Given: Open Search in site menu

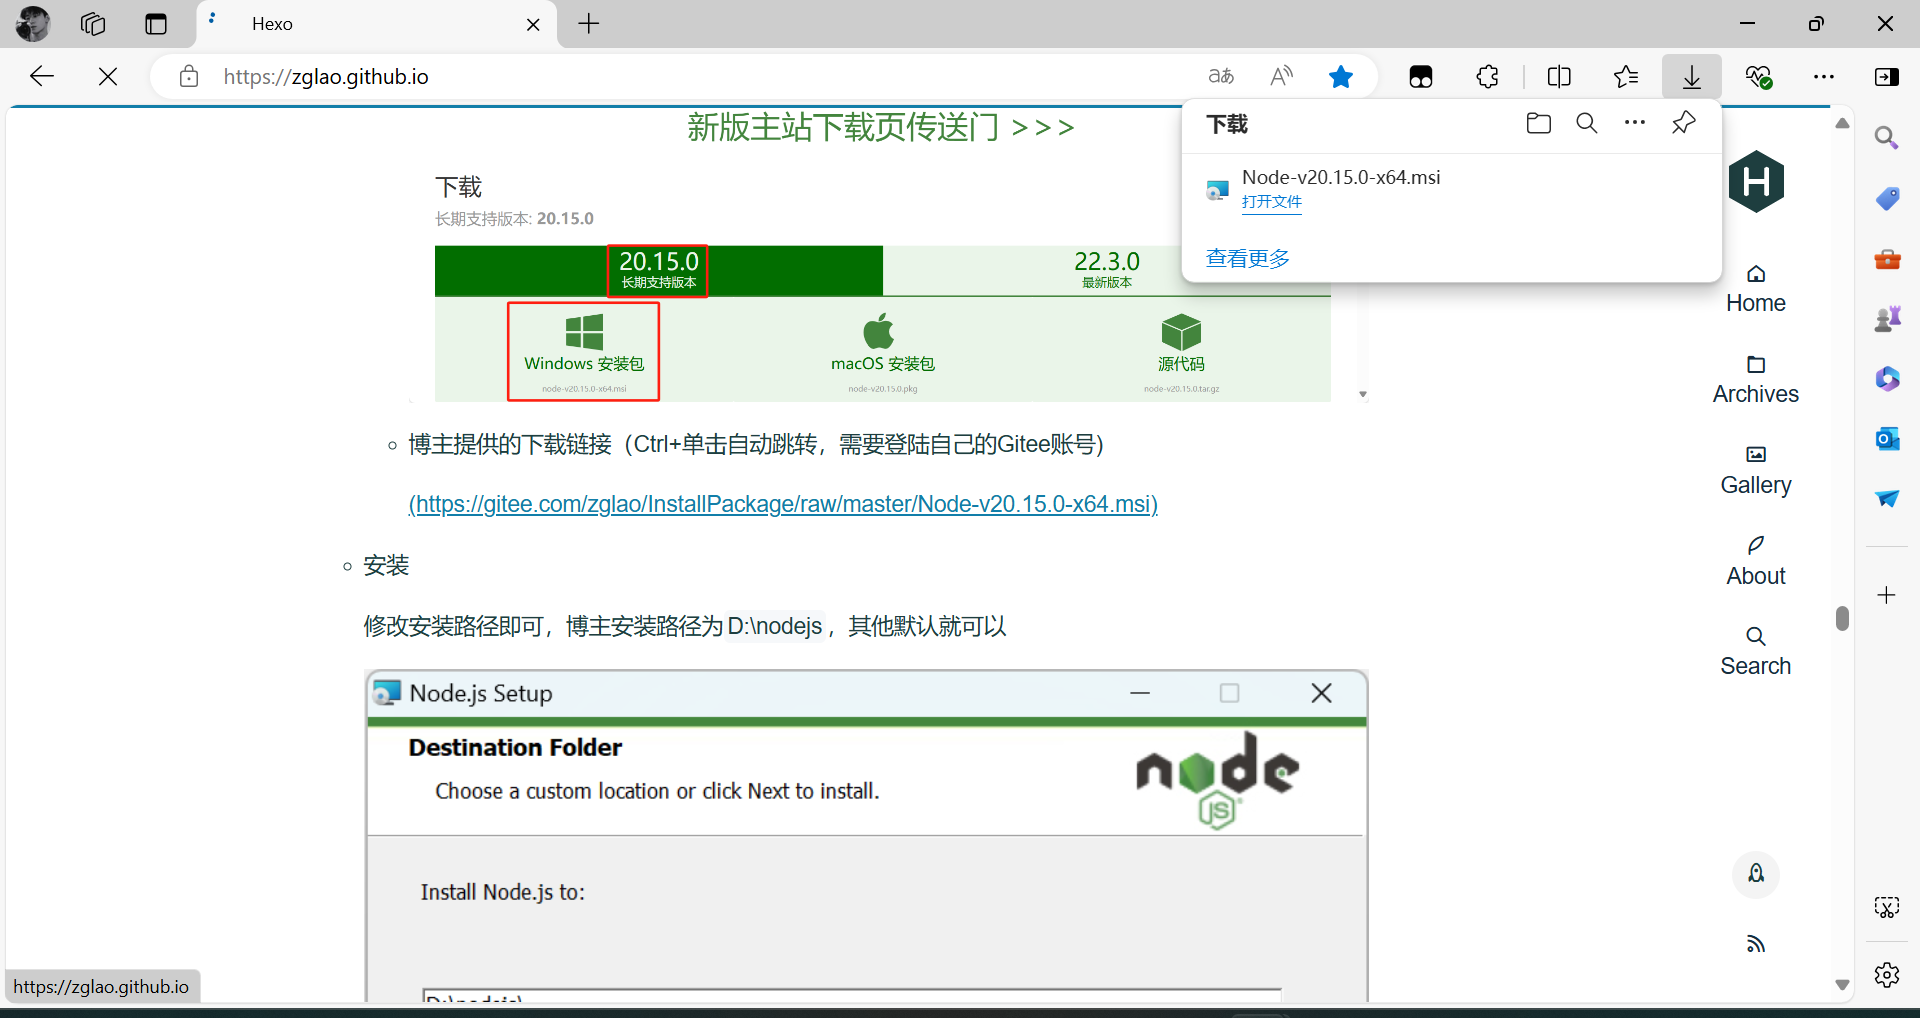Looking at the screenshot, I should coord(1756,652).
